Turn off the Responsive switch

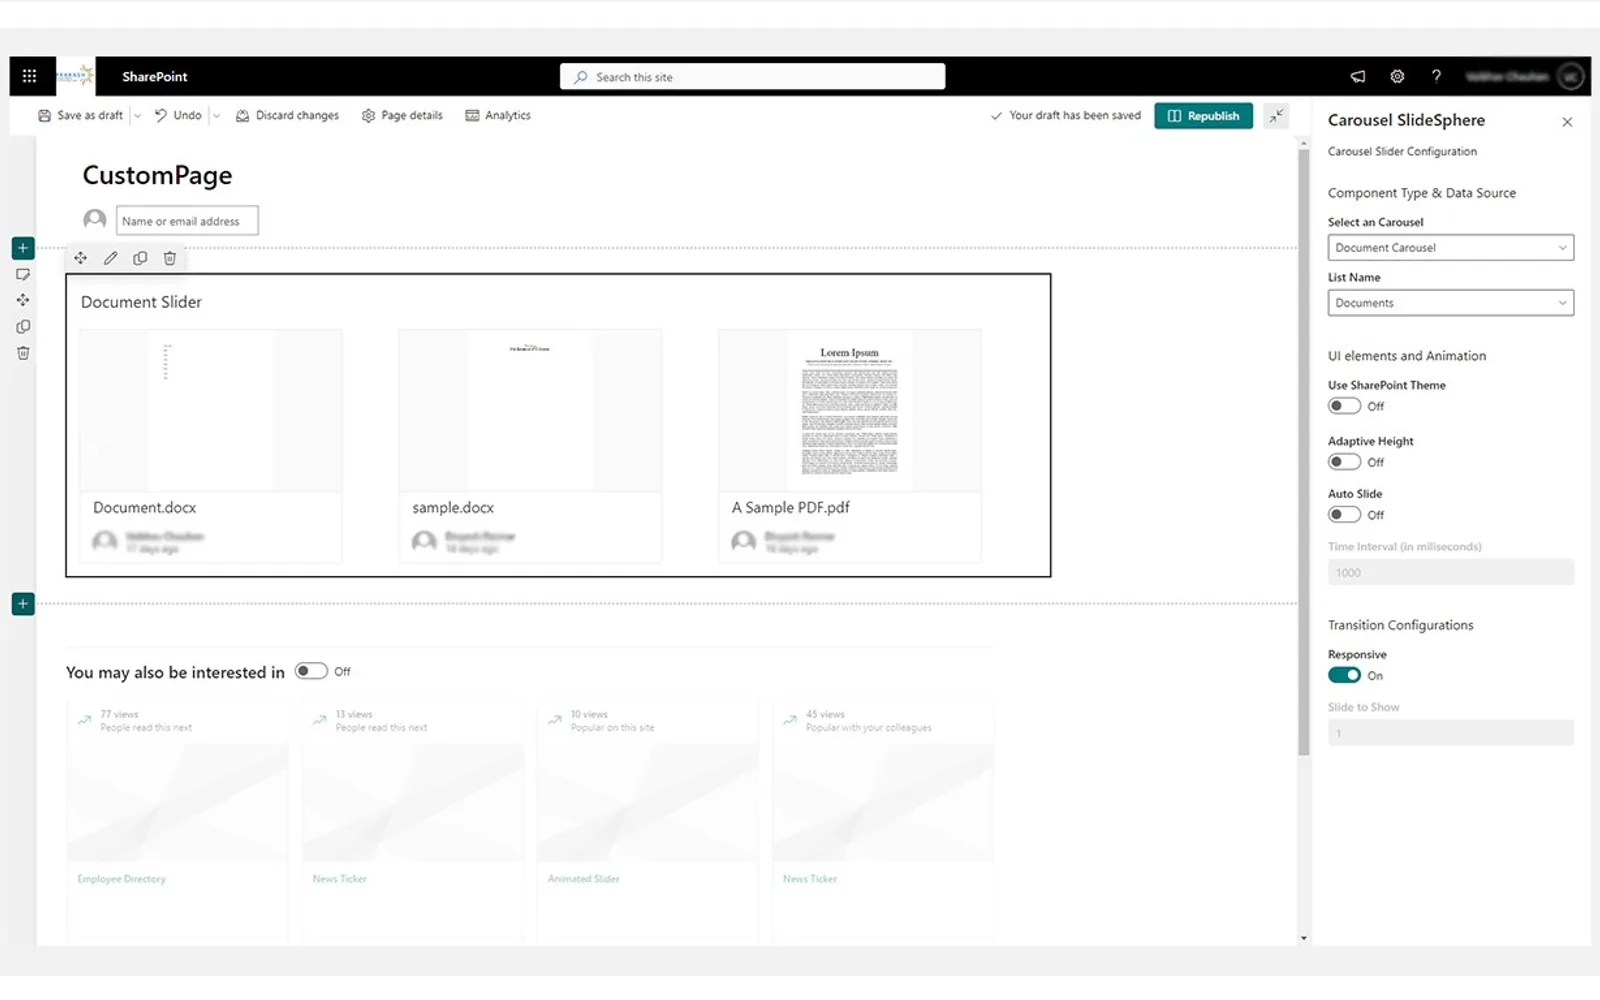1344,675
